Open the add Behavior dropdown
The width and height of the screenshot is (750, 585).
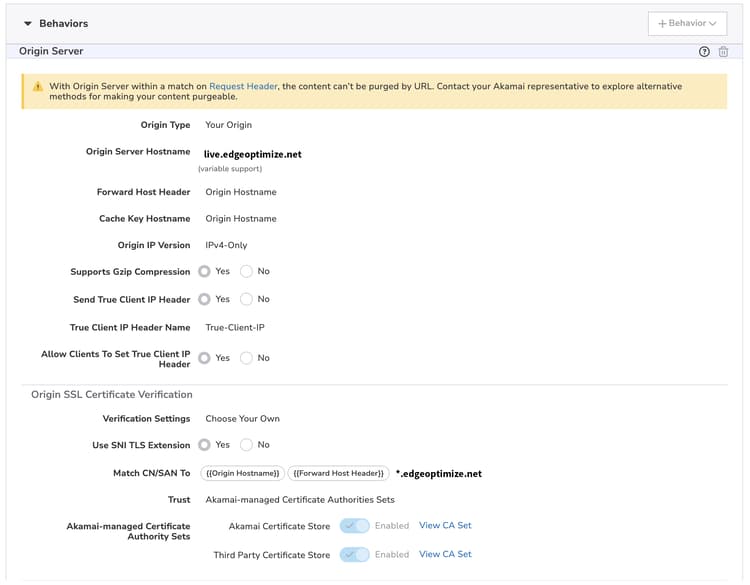687,23
